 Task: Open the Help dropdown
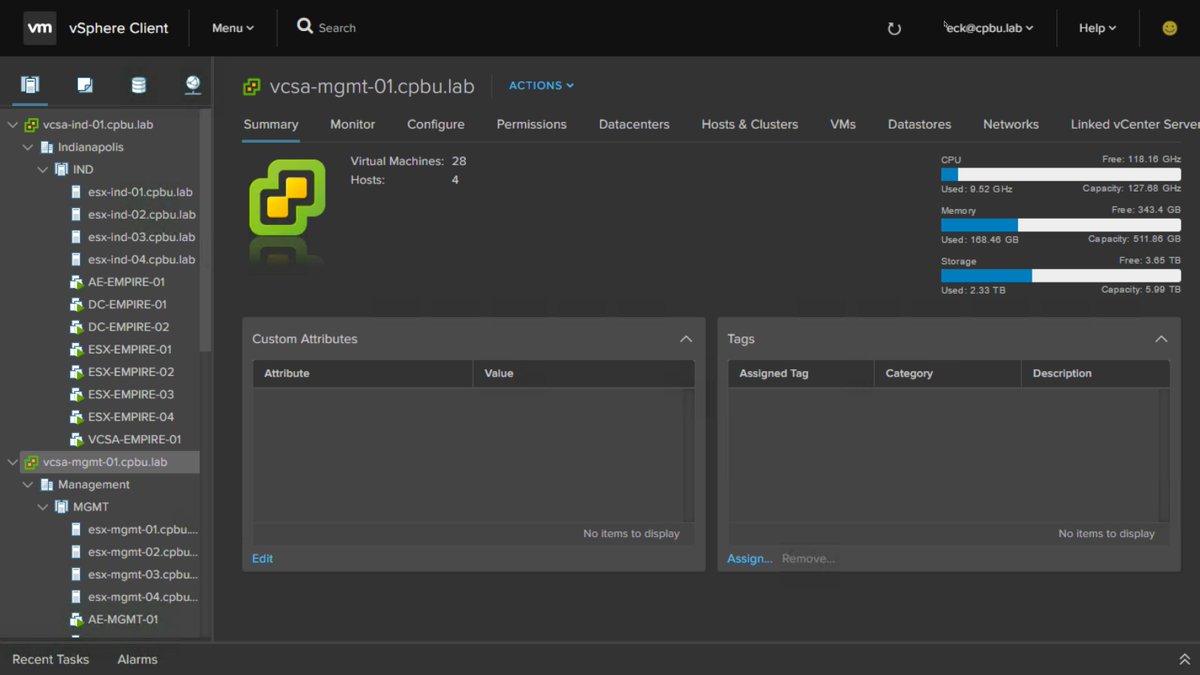[1097, 28]
